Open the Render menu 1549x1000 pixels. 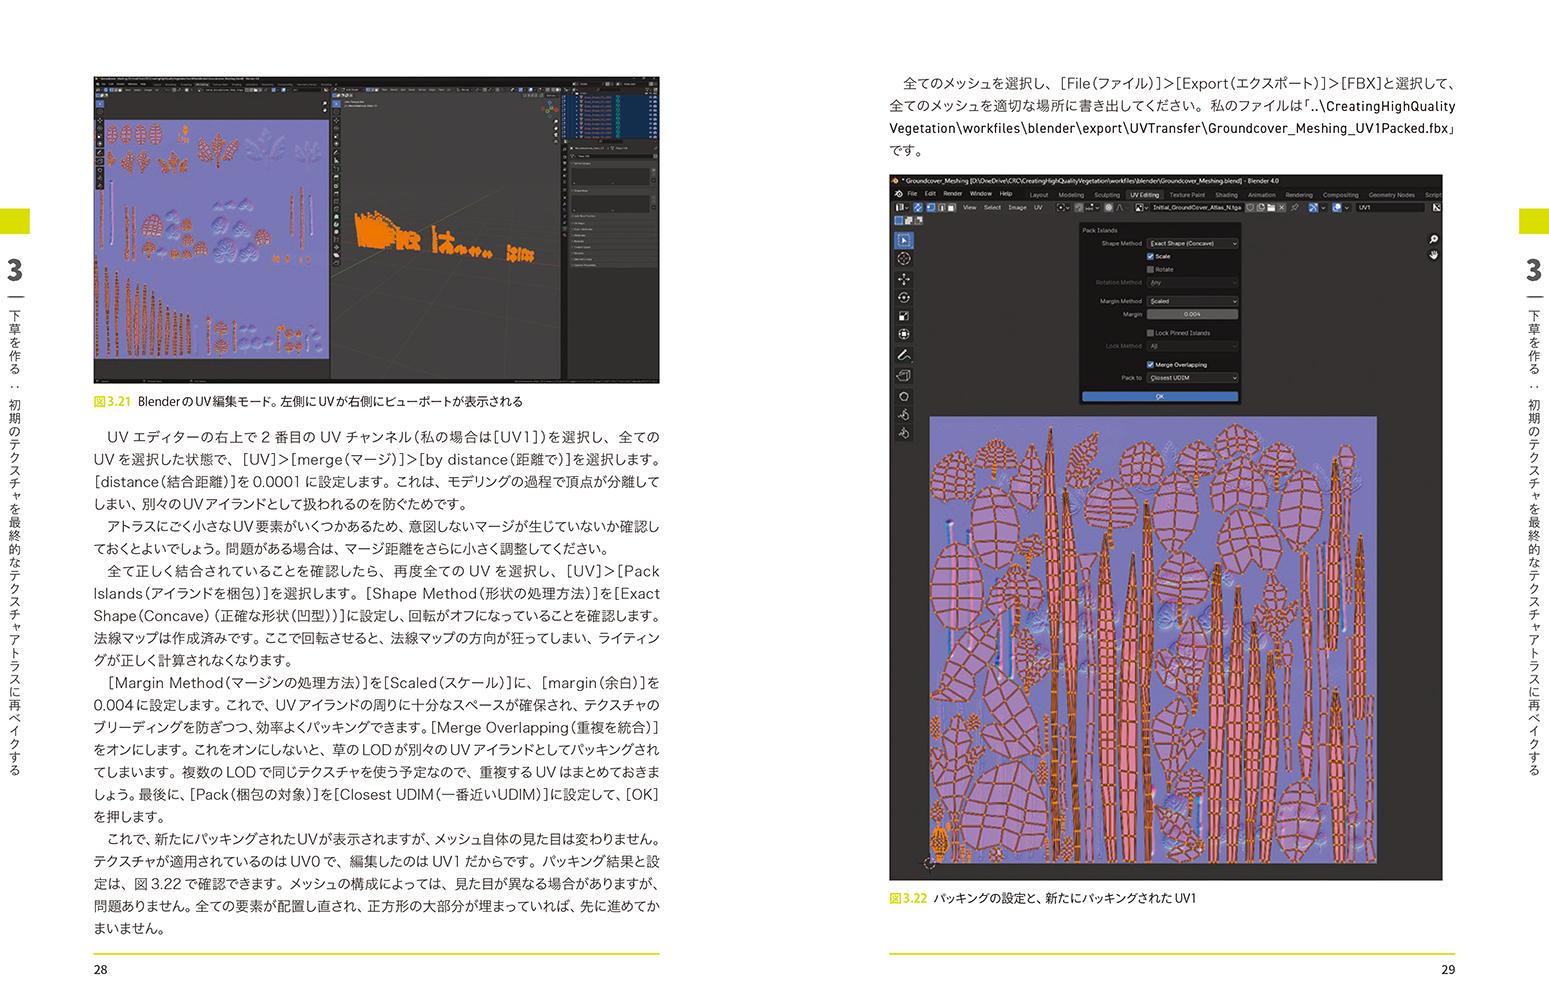(953, 194)
